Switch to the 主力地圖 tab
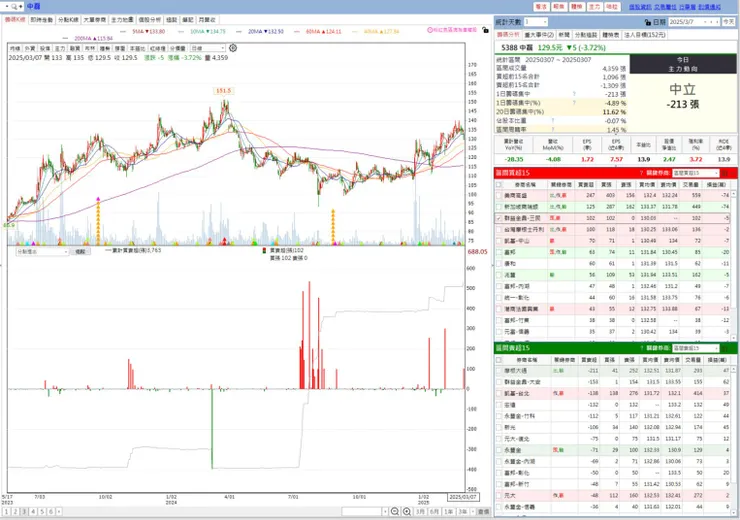740x520 pixels. (122, 20)
